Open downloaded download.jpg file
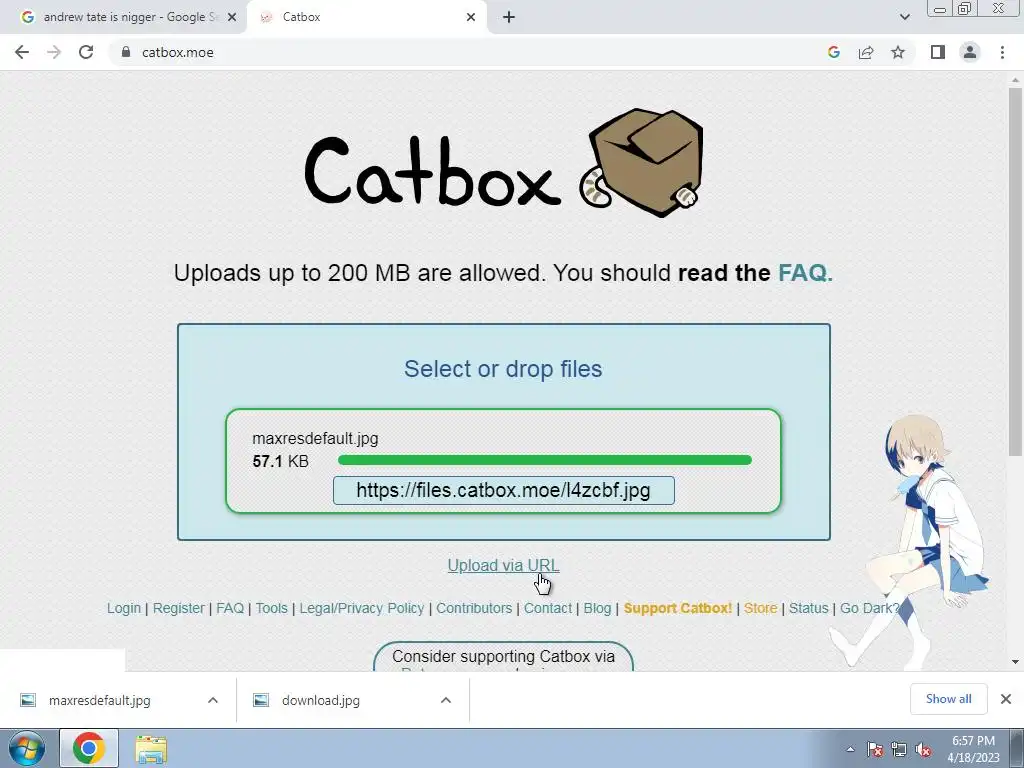Image resolution: width=1024 pixels, height=768 pixels. click(x=321, y=700)
